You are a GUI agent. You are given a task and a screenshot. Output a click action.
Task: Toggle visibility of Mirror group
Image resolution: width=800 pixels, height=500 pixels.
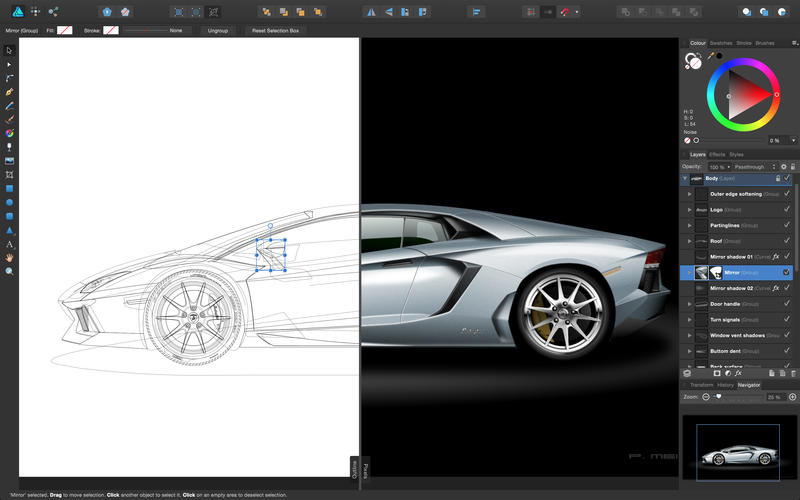pyautogui.click(x=786, y=272)
